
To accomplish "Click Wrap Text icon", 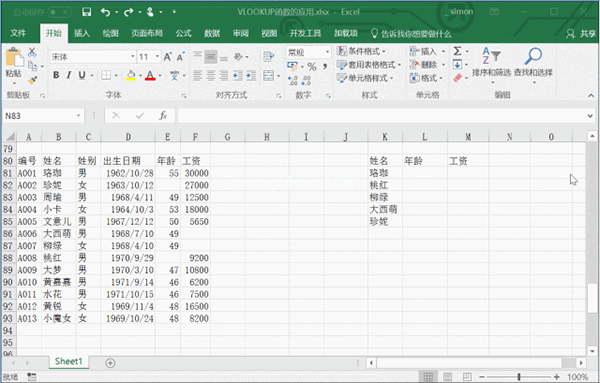I will 269,57.
